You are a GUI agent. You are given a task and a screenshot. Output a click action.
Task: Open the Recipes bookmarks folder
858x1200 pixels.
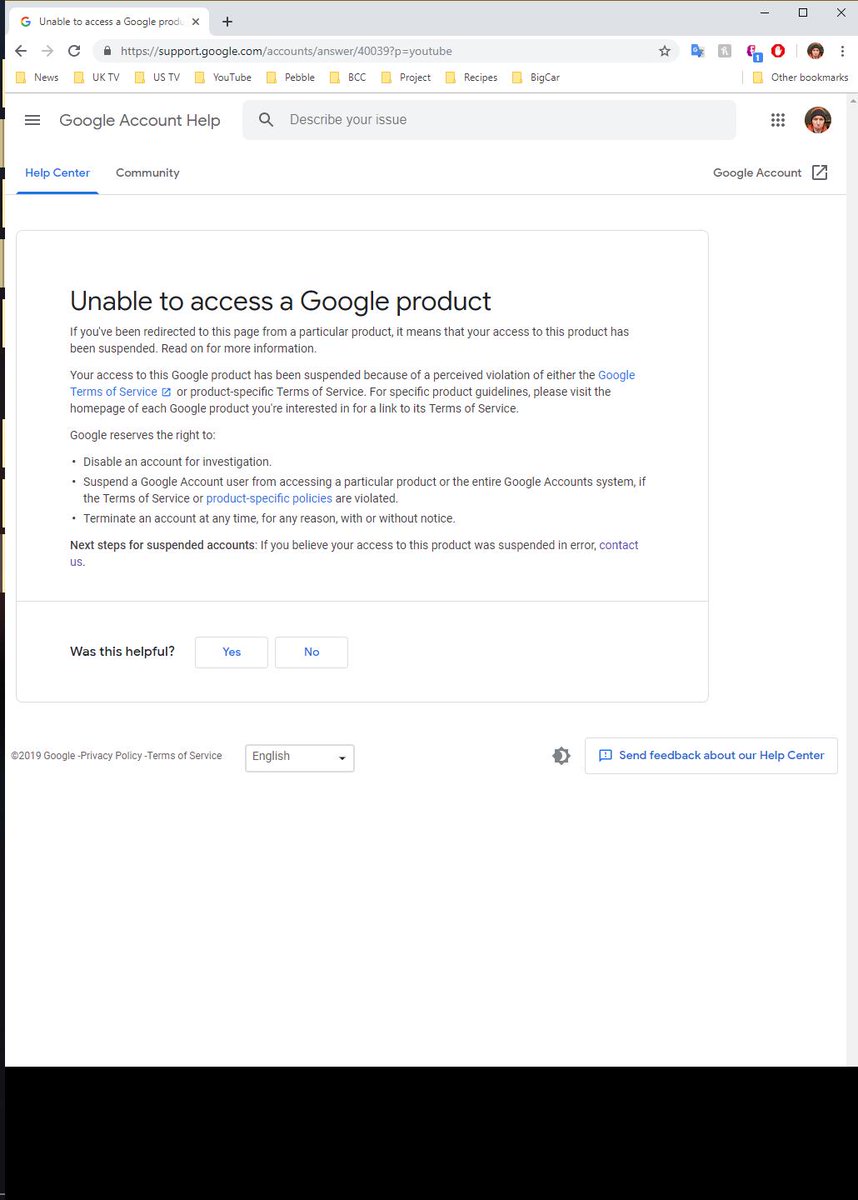(471, 77)
